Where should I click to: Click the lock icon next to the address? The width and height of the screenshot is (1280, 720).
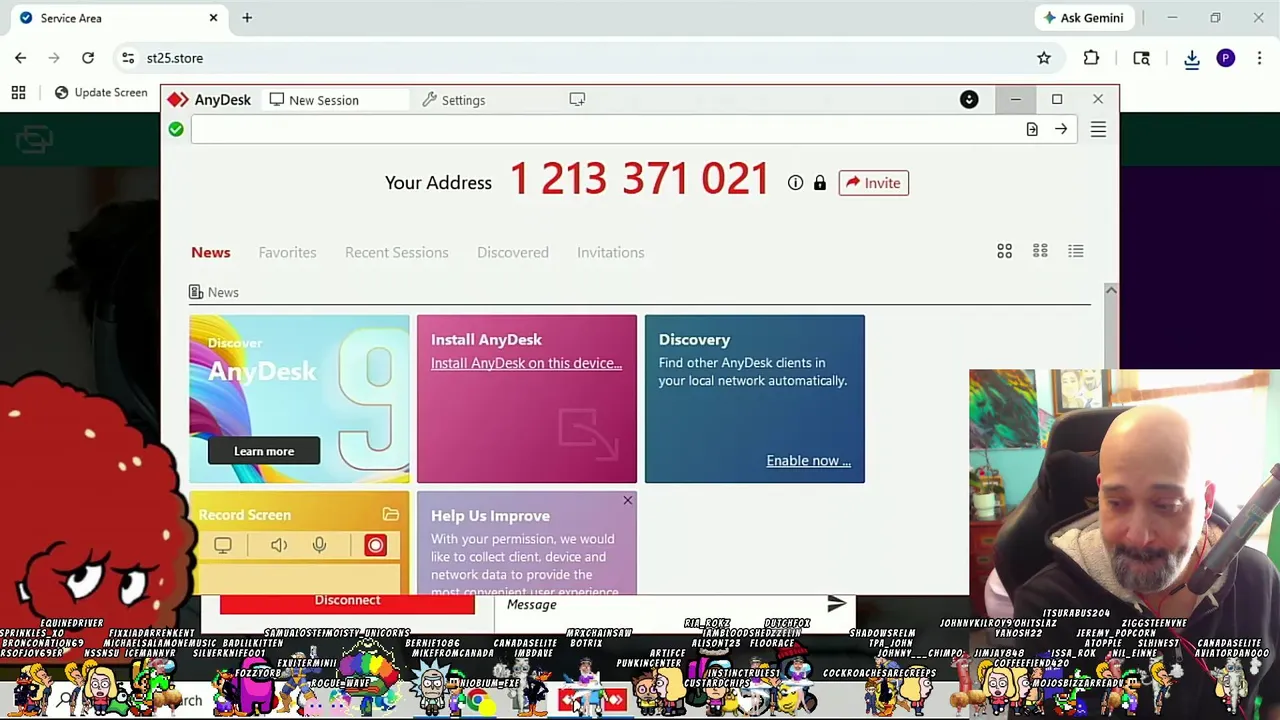tap(820, 183)
